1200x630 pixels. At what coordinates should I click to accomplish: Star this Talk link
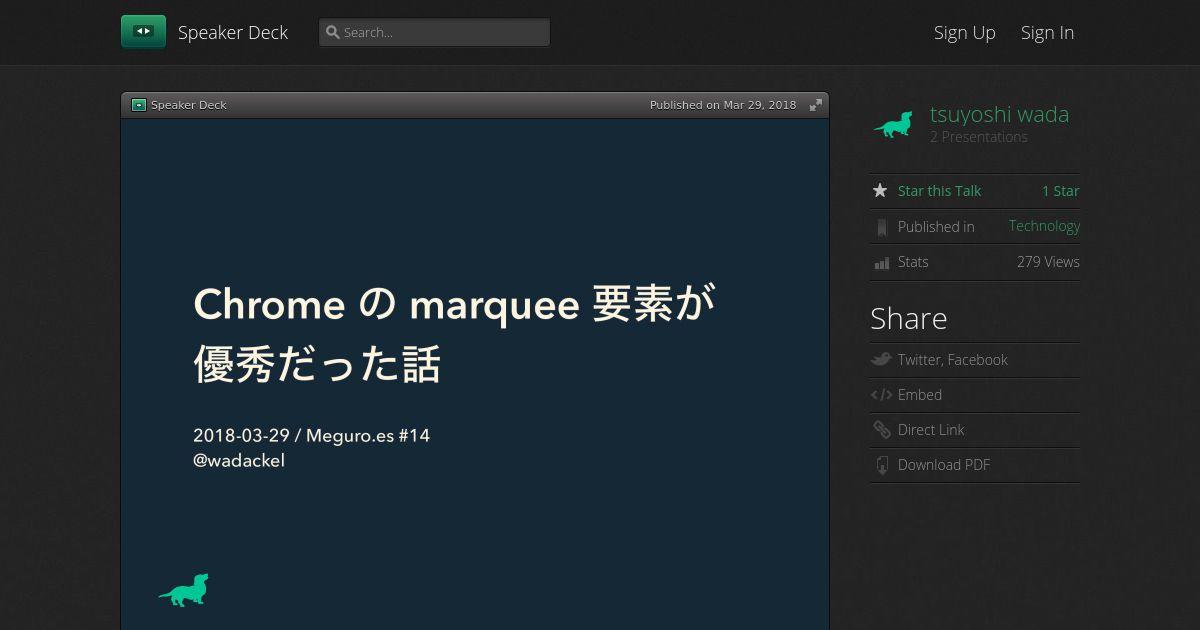coord(939,191)
